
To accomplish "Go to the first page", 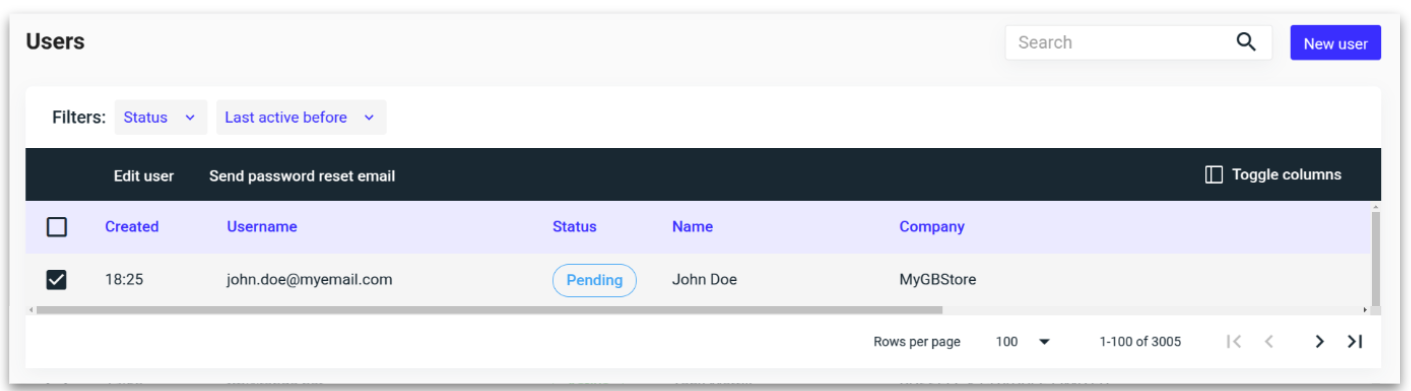I will 1234,342.
